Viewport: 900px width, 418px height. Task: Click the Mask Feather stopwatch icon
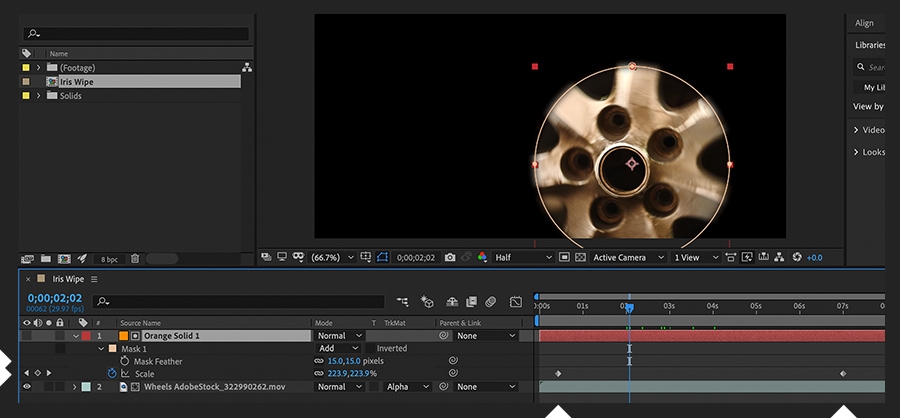(124, 361)
